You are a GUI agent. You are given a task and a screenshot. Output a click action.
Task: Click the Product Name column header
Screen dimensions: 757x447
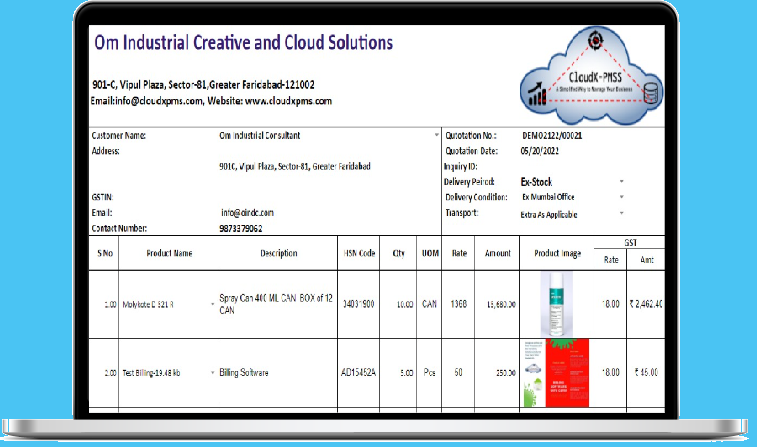click(x=169, y=253)
